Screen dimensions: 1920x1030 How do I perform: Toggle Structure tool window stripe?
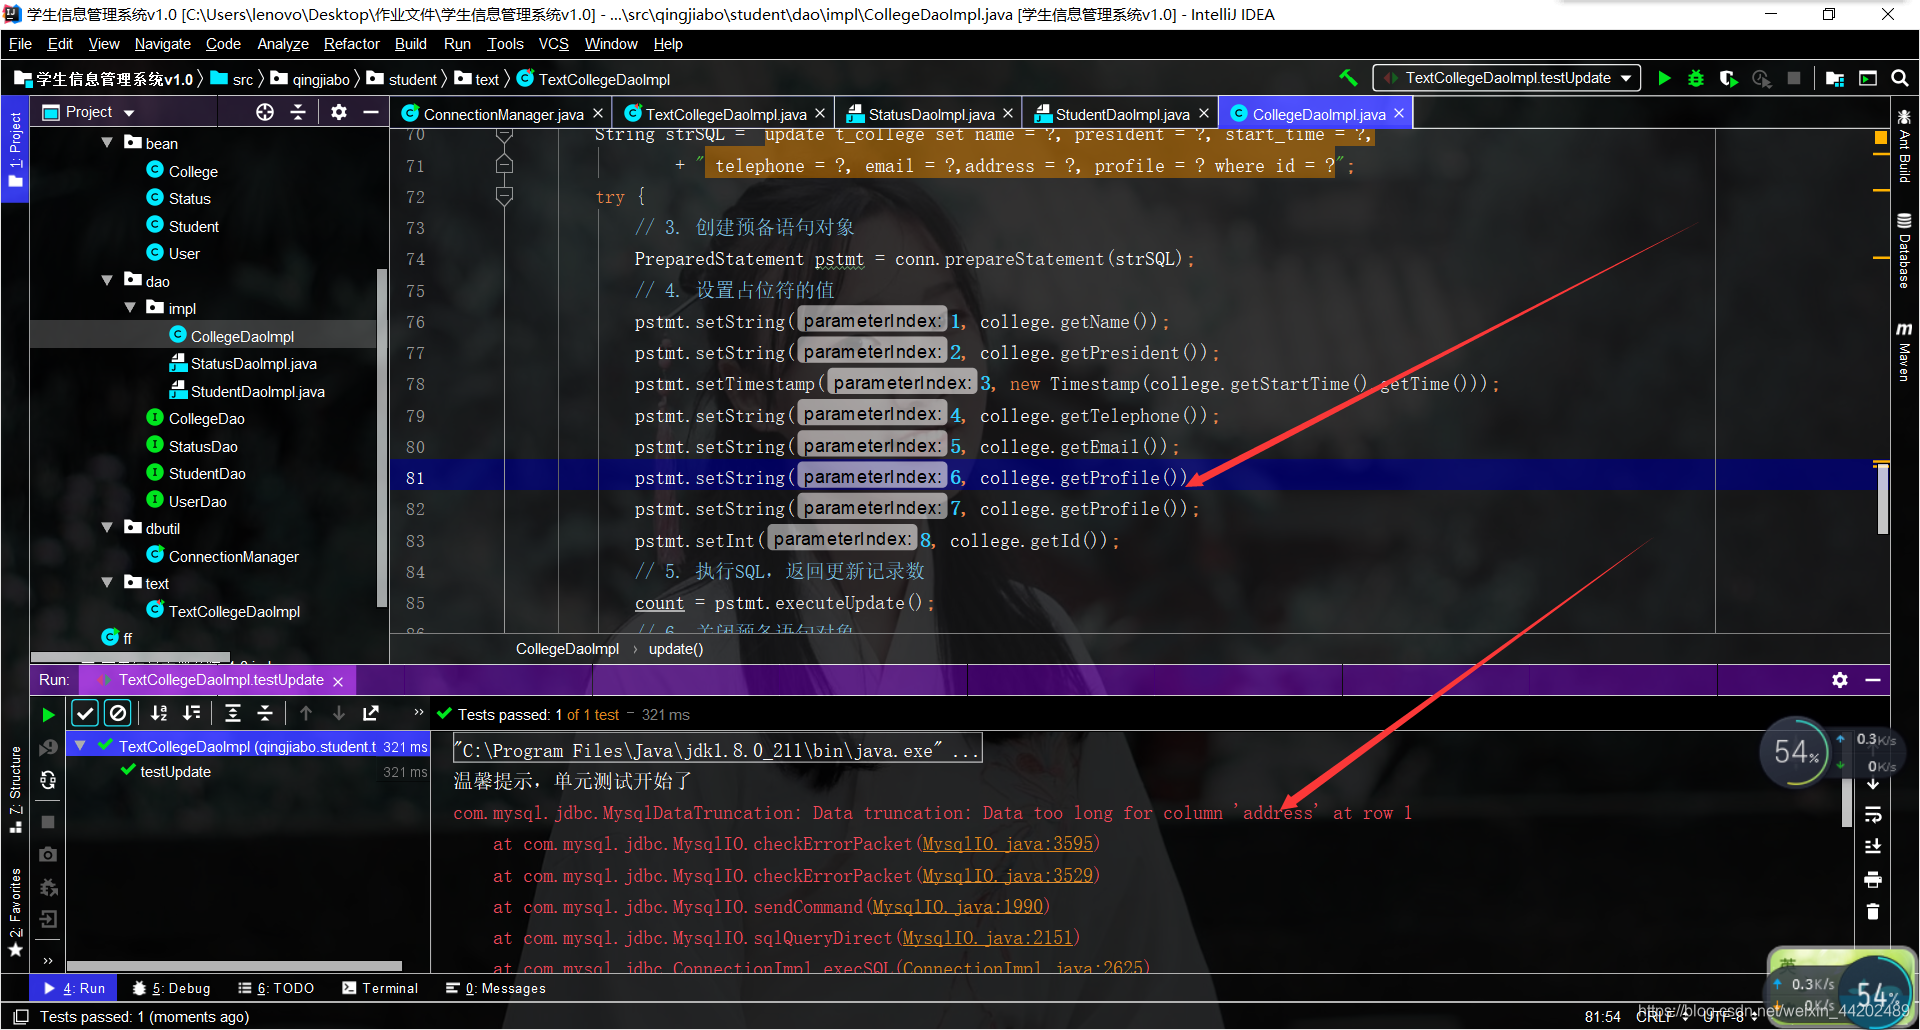pyautogui.click(x=15, y=790)
